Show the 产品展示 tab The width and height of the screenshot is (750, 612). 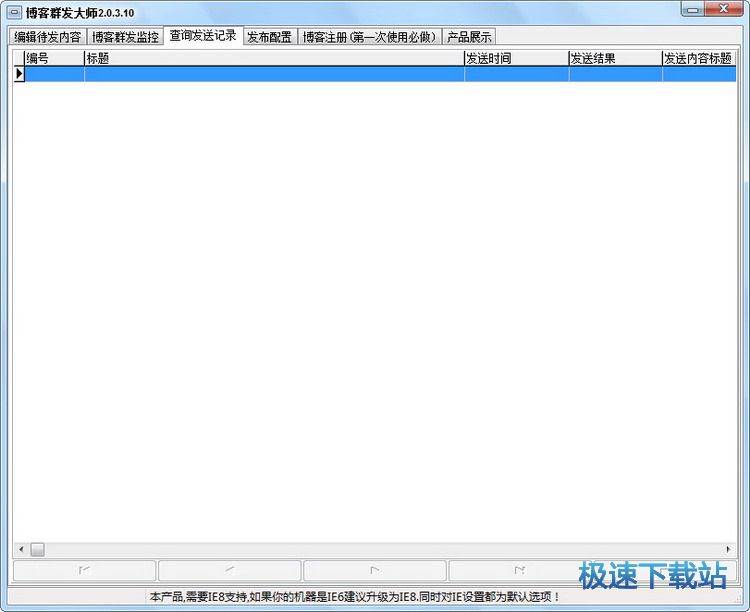click(x=469, y=37)
